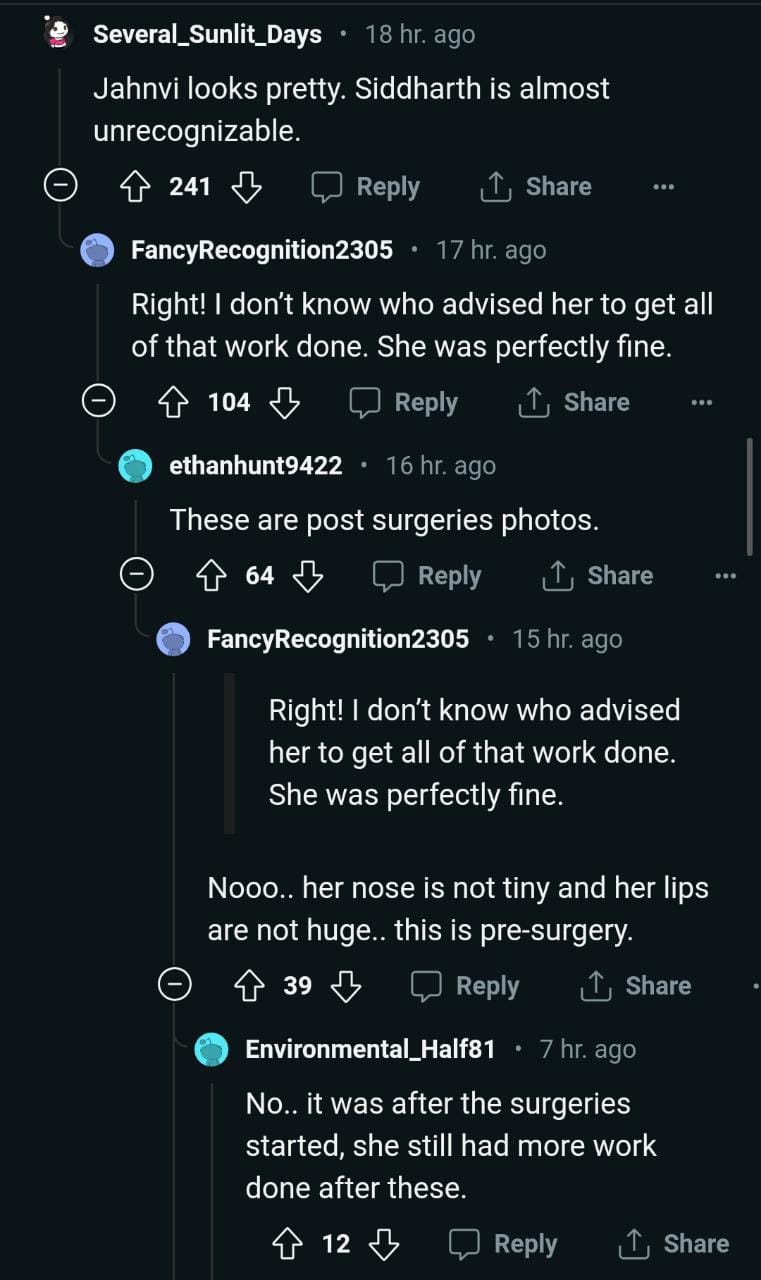761x1280 pixels.
Task: Open Environmental_Half81 username link
Action: click(370, 1049)
